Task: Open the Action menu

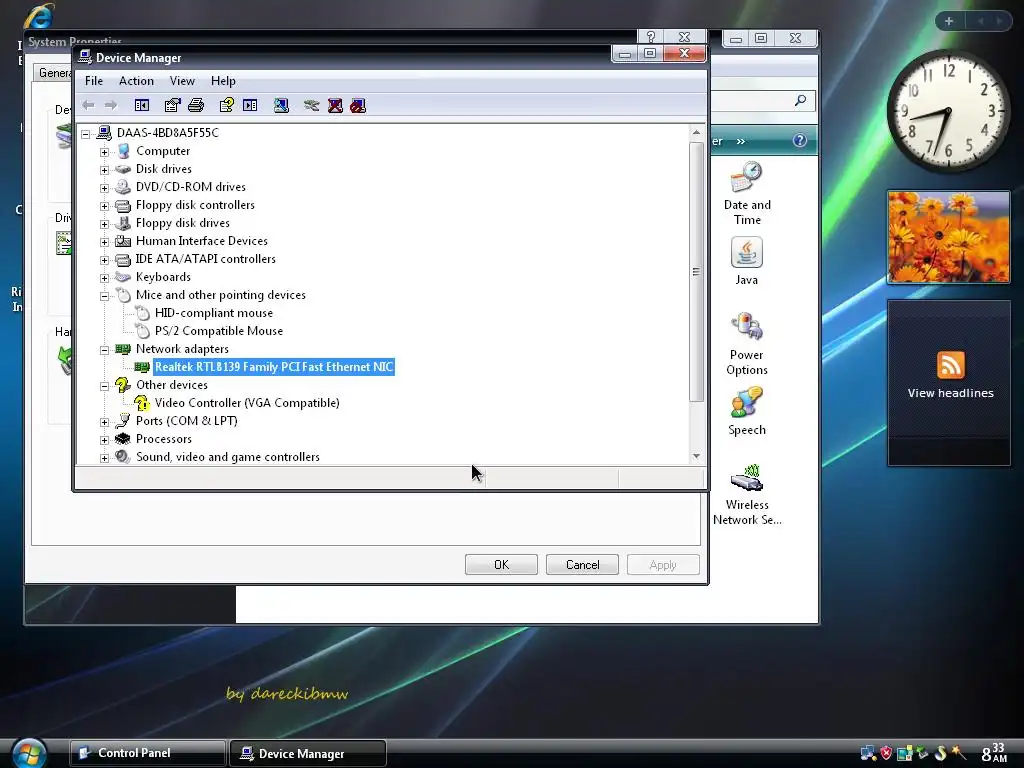Action: coord(136,81)
